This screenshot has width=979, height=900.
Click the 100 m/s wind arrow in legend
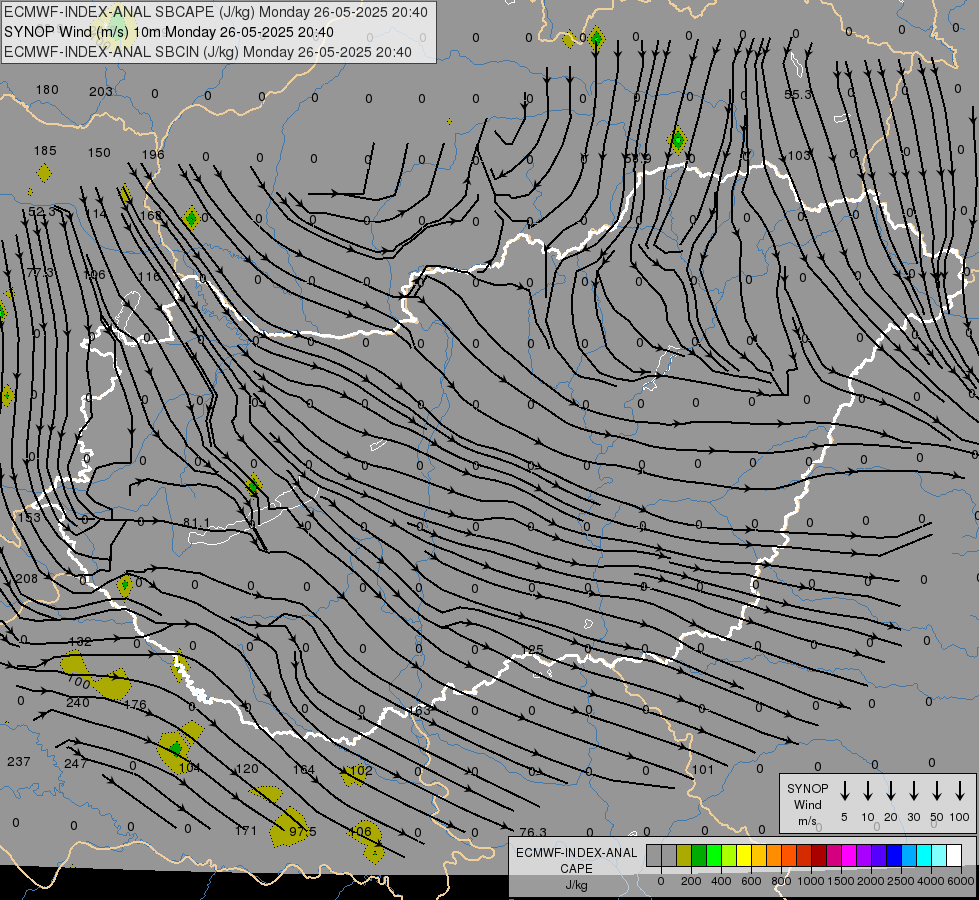pyautogui.click(x=960, y=790)
